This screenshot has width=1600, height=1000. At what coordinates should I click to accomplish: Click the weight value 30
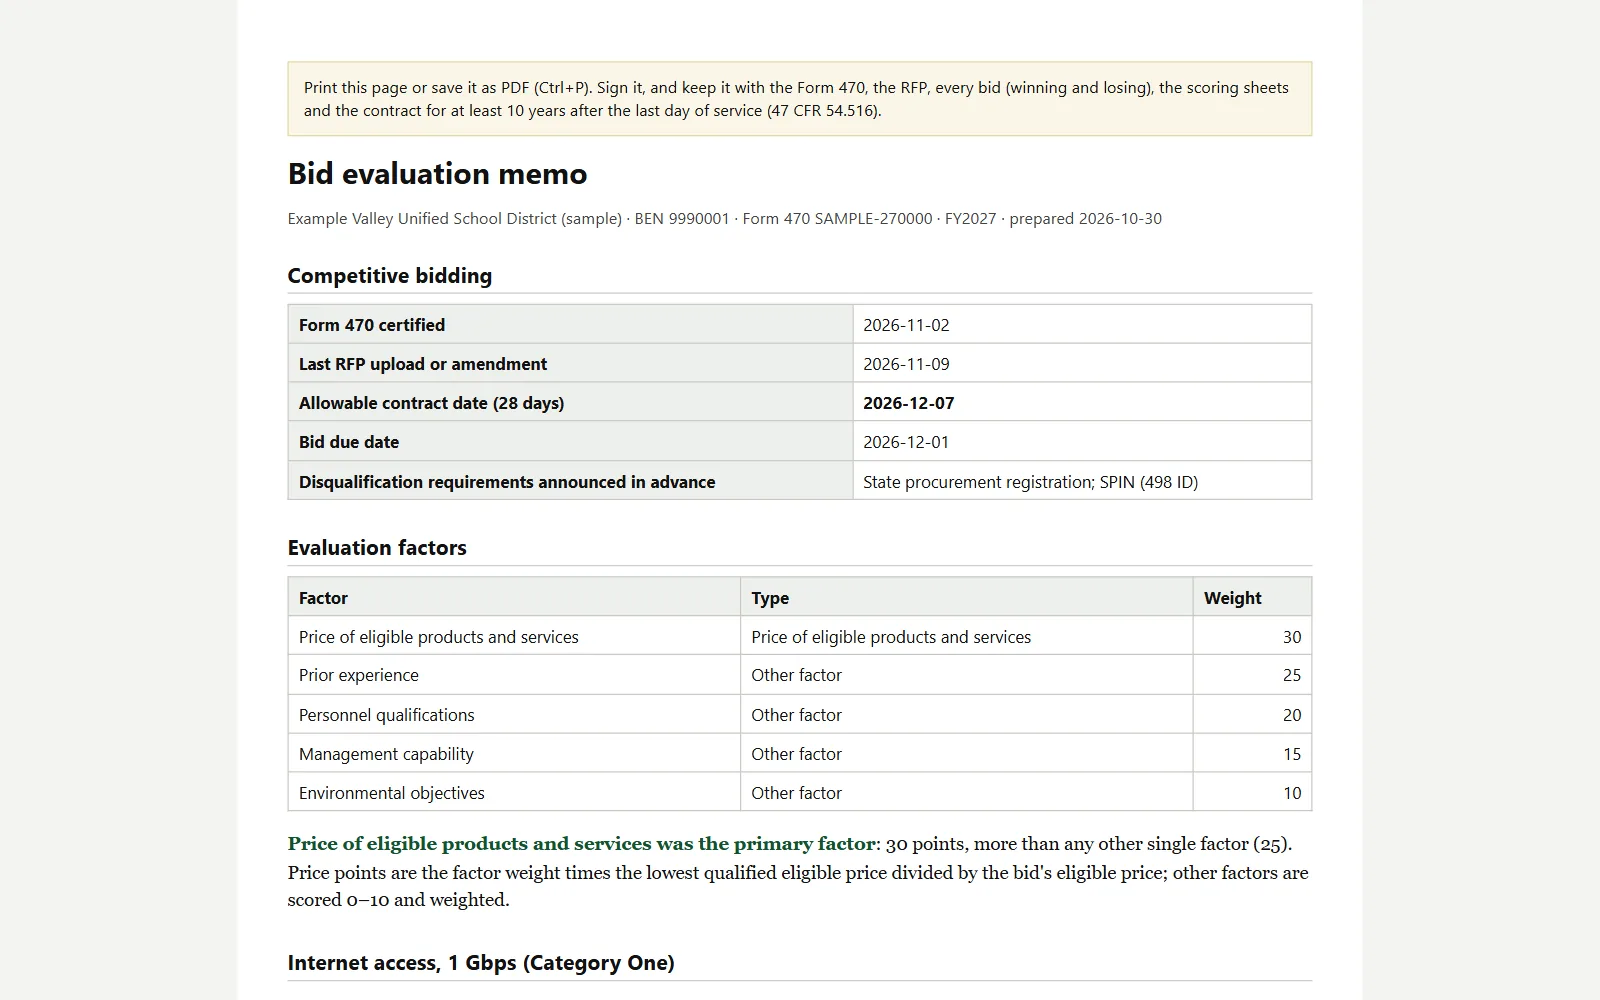[x=1292, y=637]
